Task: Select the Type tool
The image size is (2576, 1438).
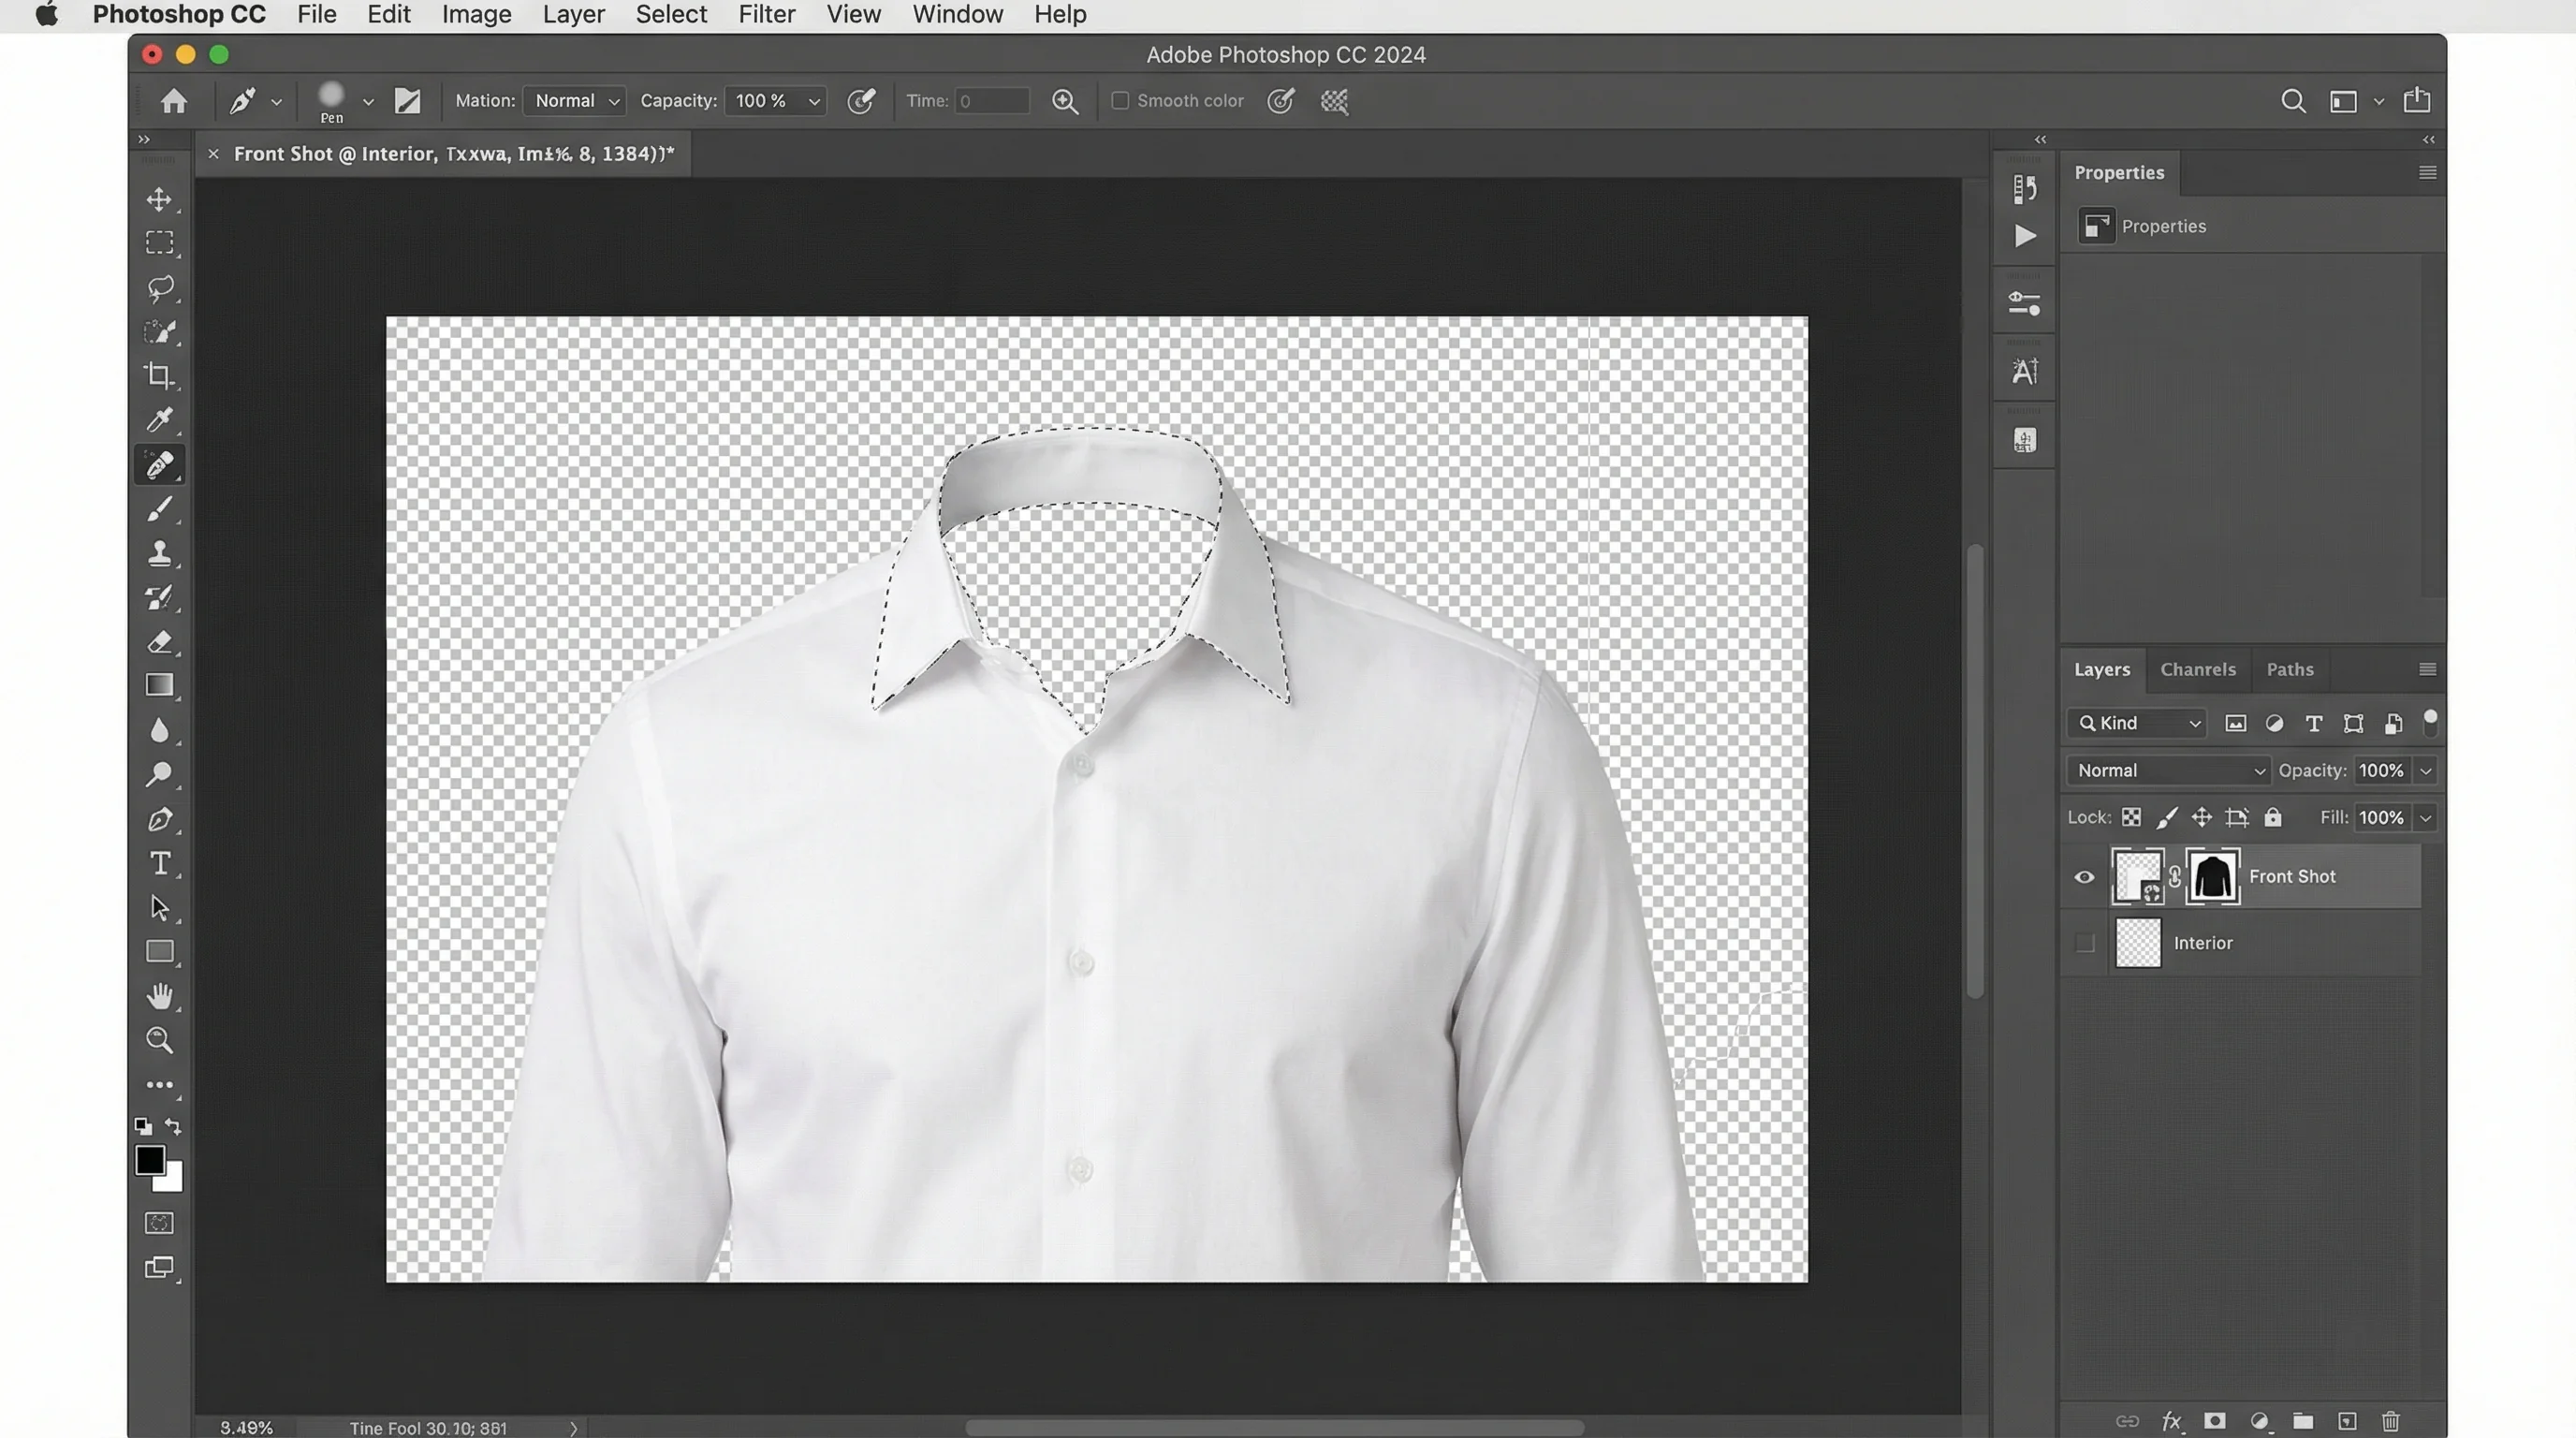Action: click(160, 863)
